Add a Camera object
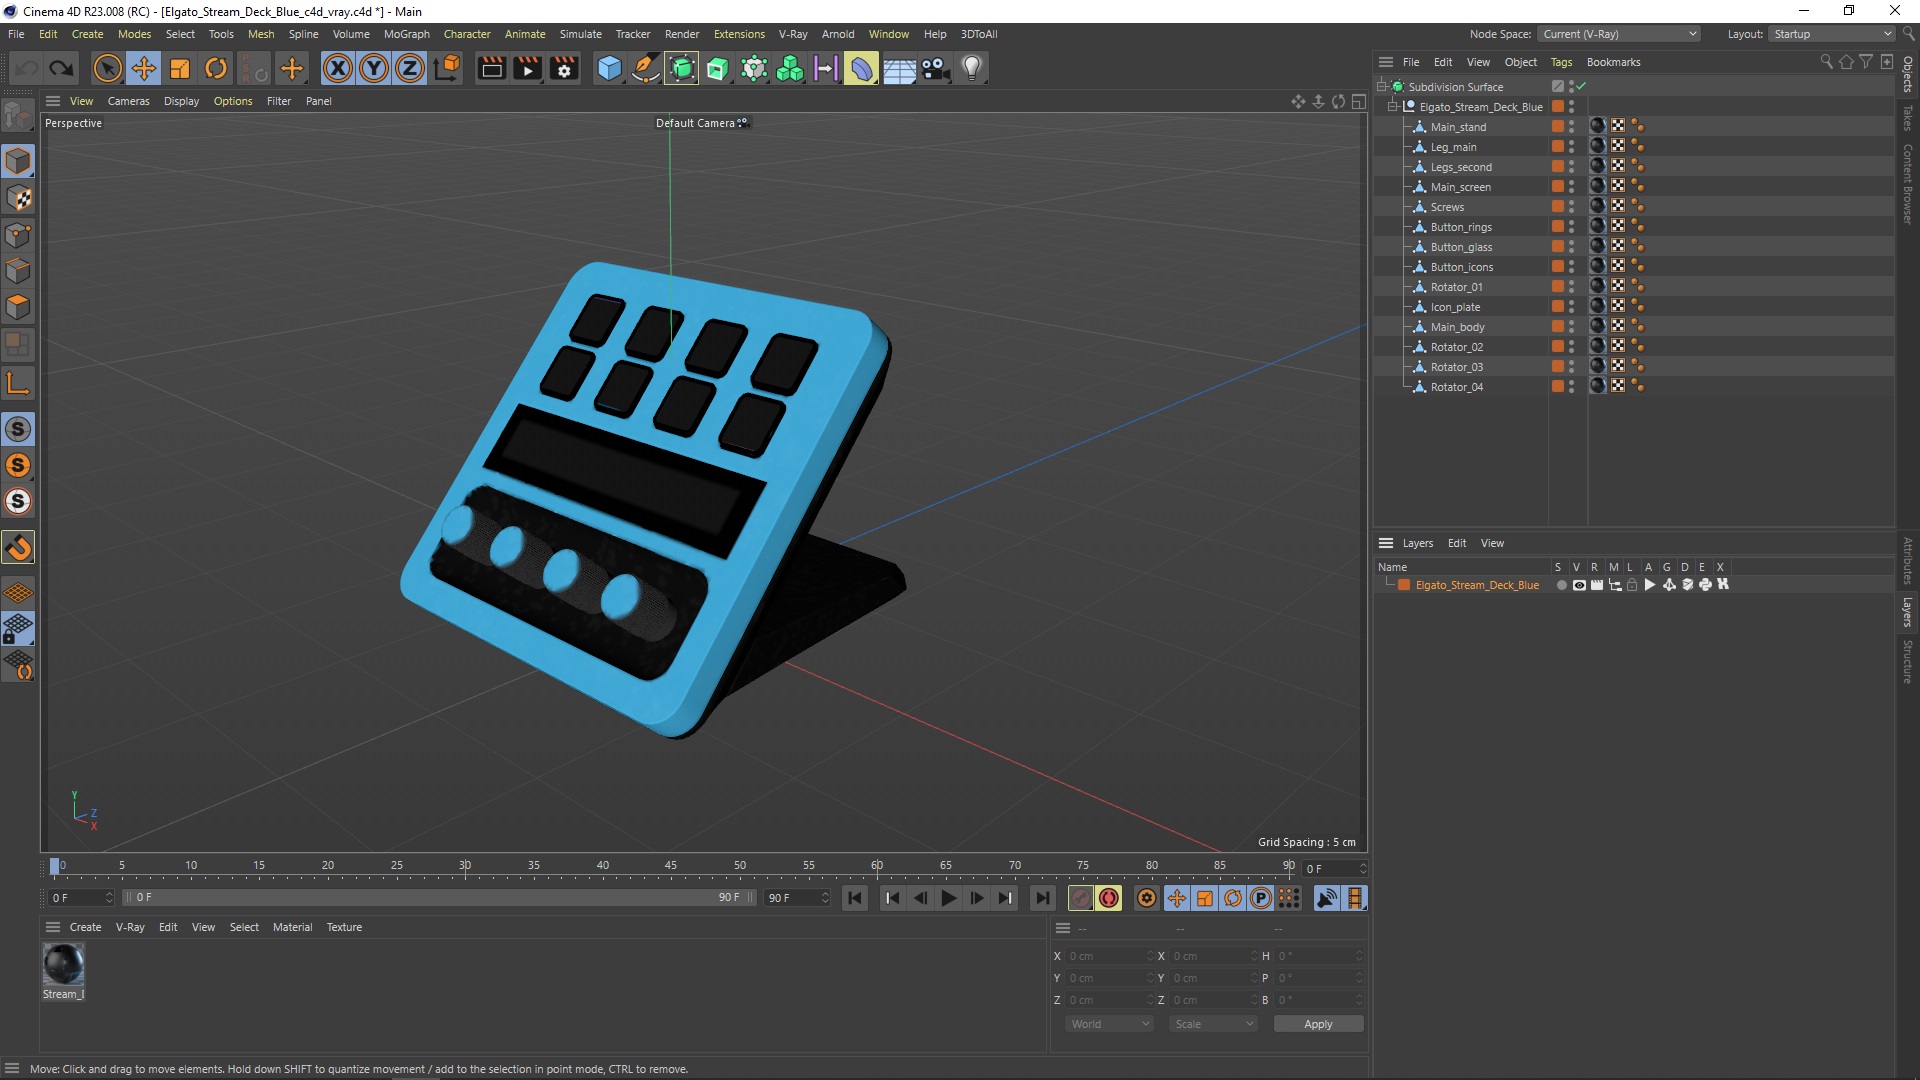This screenshot has height=1080, width=1920. 935,68
